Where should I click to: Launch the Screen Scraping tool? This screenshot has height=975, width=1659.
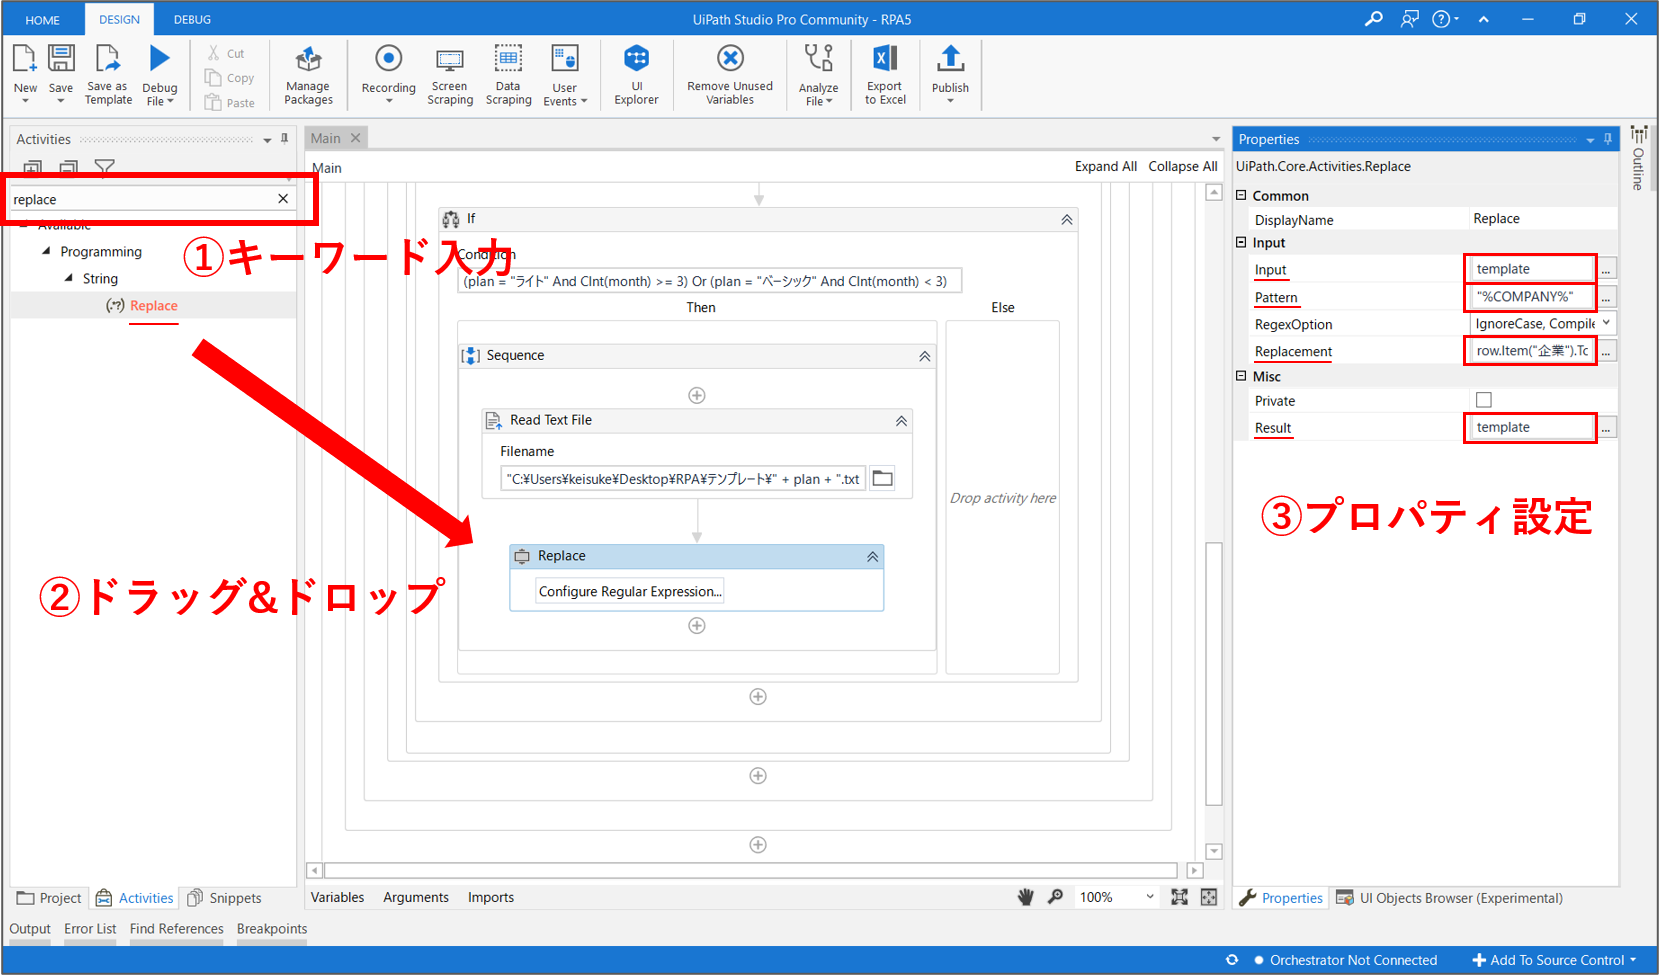point(450,75)
